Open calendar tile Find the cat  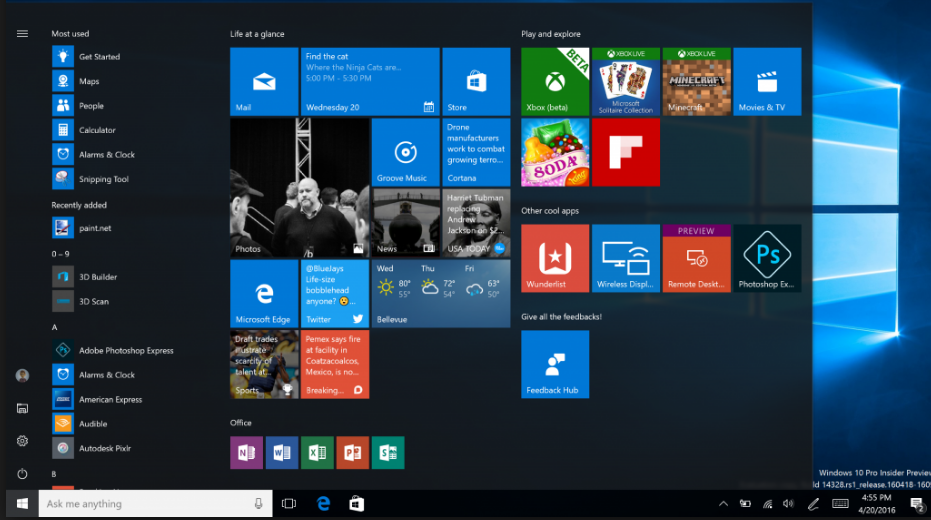point(370,81)
